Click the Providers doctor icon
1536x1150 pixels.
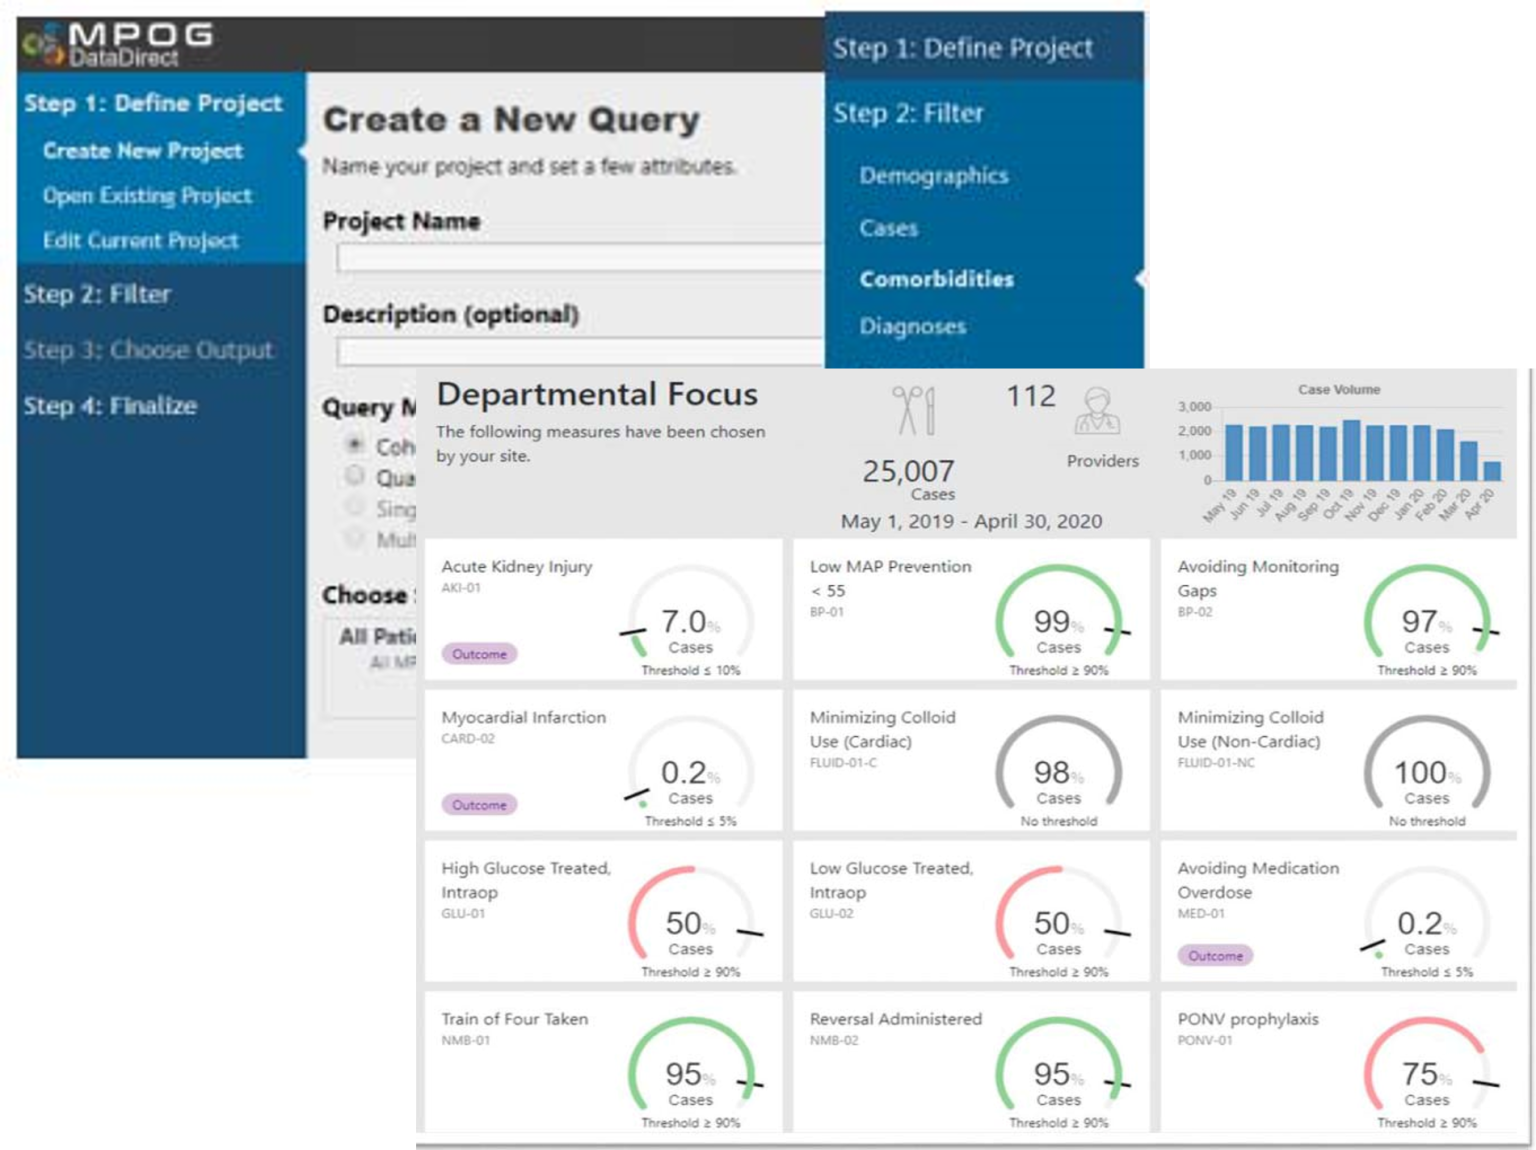pos(1097,411)
